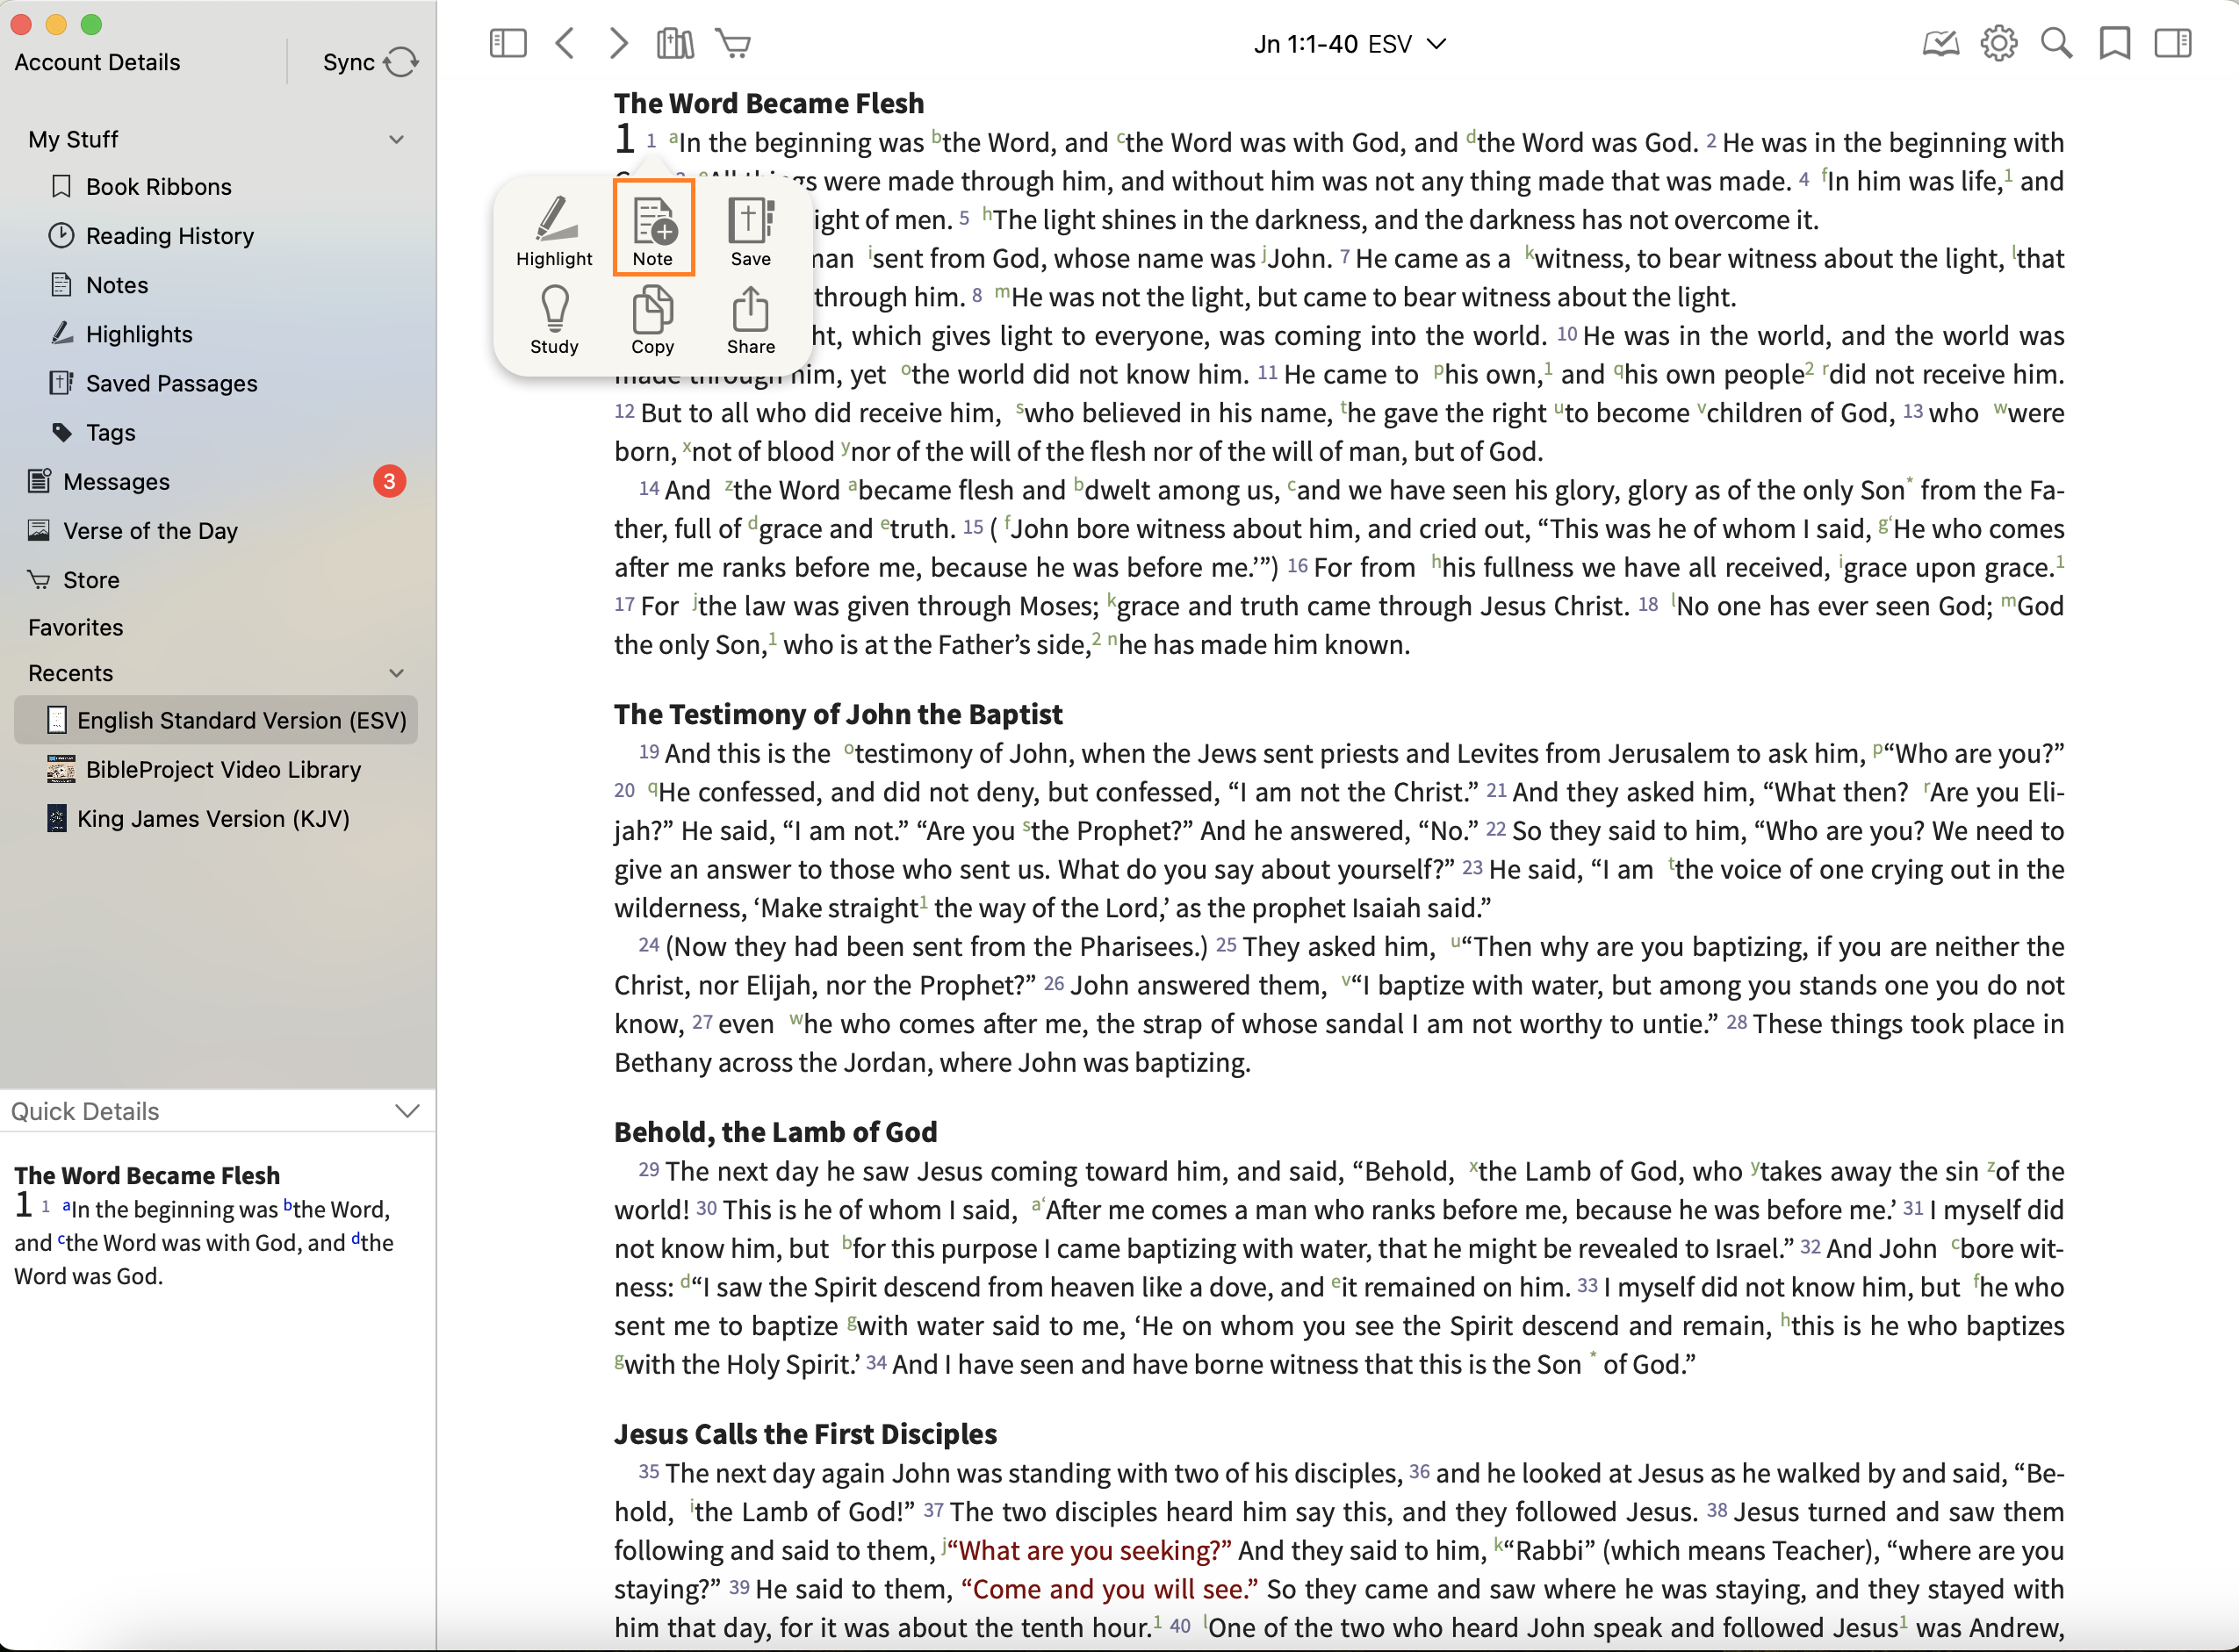2239x1652 pixels.
Task: Click red text "Come and you will see."
Action: [x=1110, y=1589]
